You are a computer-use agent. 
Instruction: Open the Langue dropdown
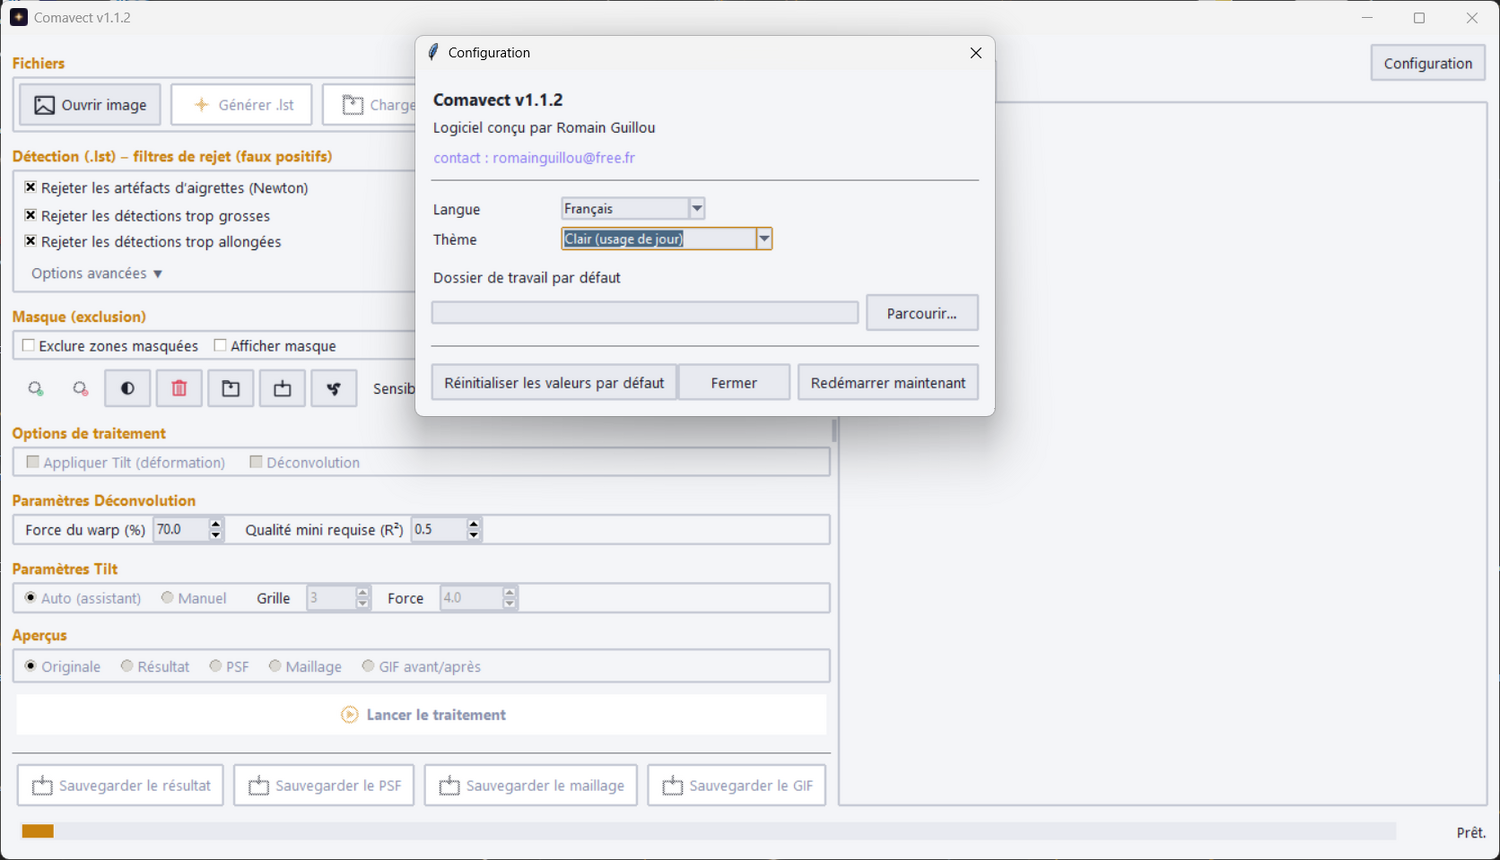pos(697,208)
